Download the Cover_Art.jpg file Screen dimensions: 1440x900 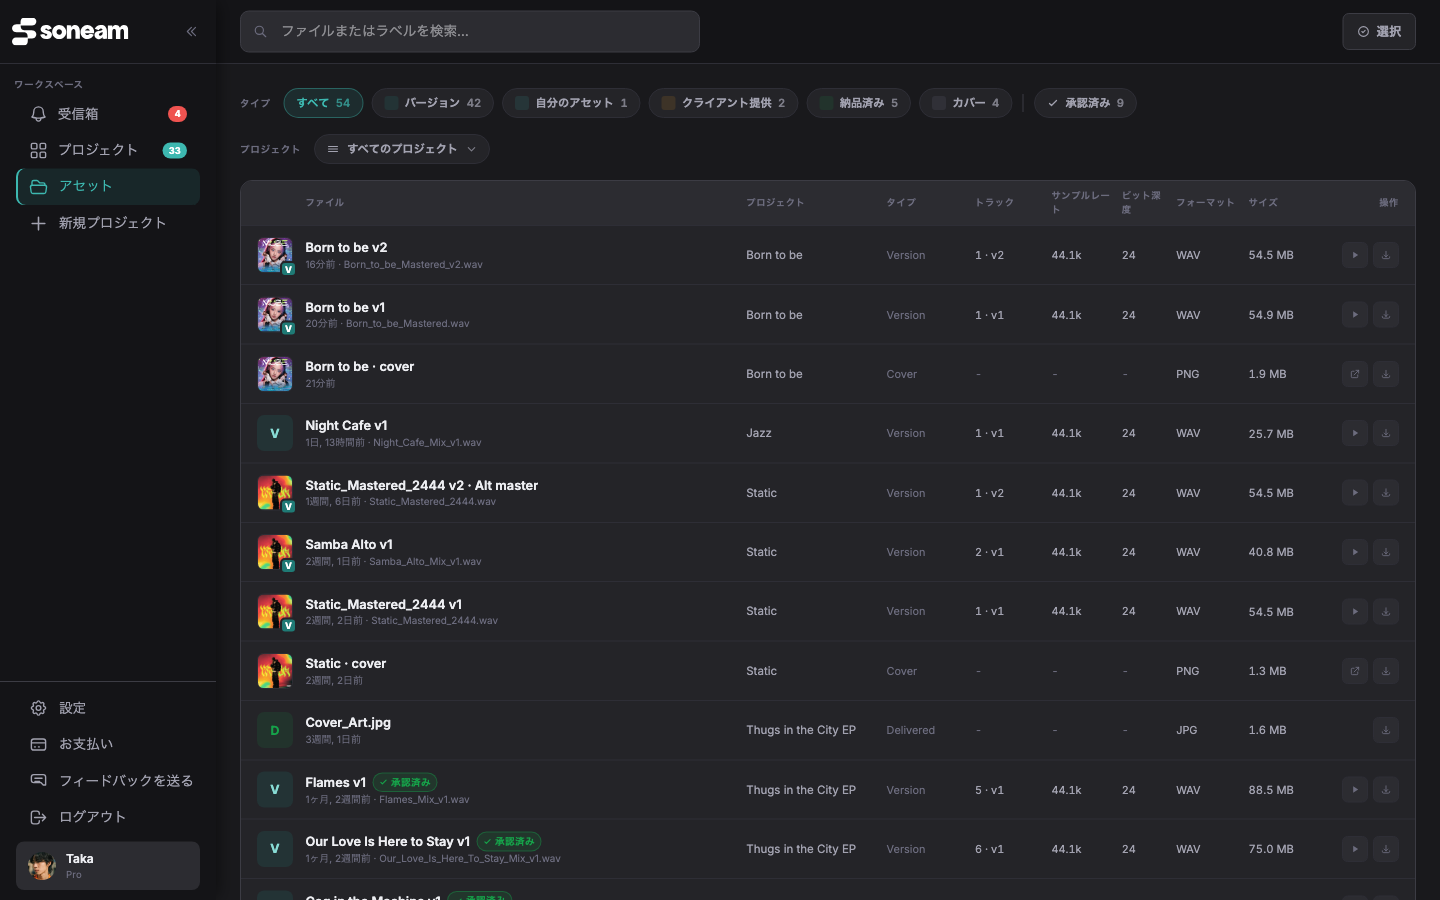pyautogui.click(x=1386, y=730)
